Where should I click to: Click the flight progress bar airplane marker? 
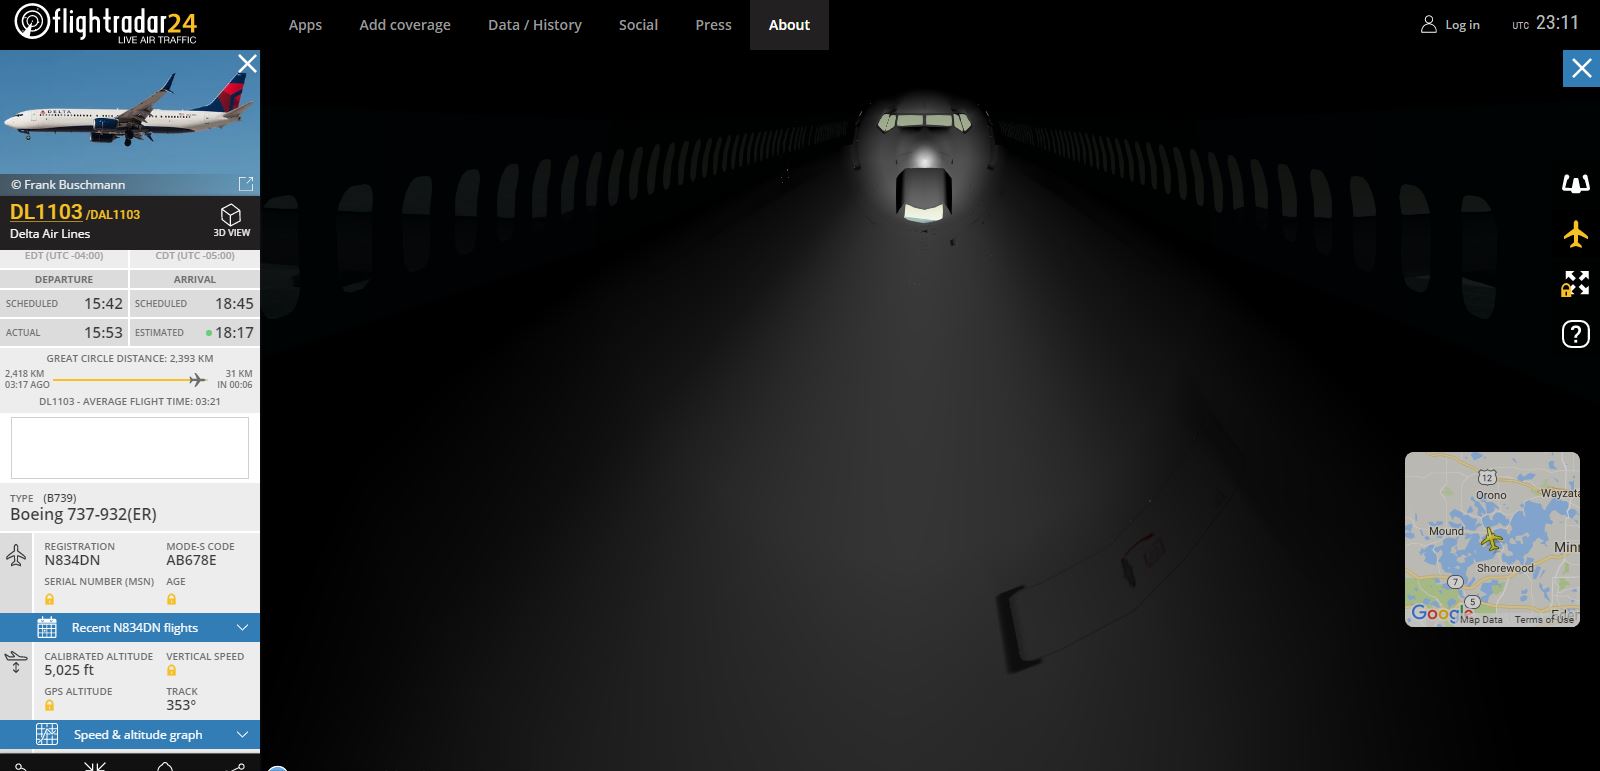(x=198, y=380)
